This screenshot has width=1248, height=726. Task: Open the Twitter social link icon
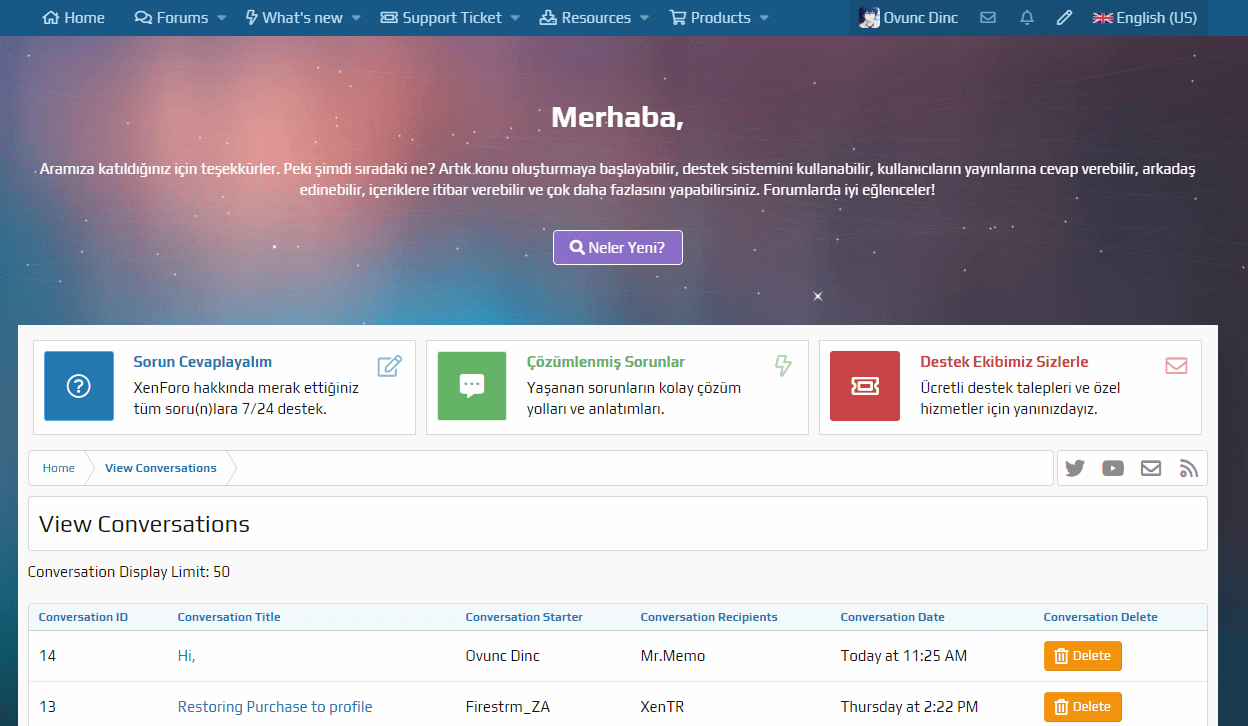[1075, 468]
